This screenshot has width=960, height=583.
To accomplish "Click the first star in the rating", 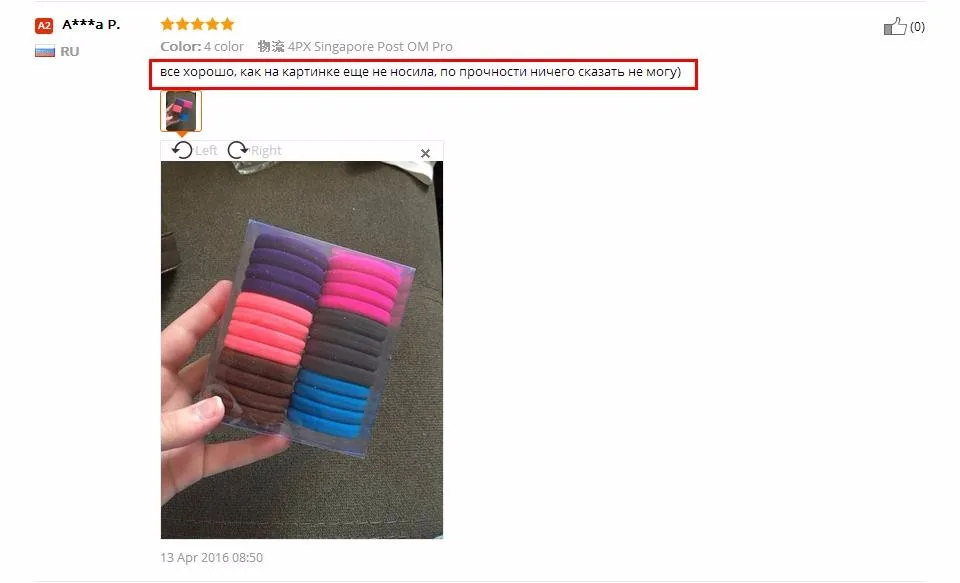I will [167, 24].
